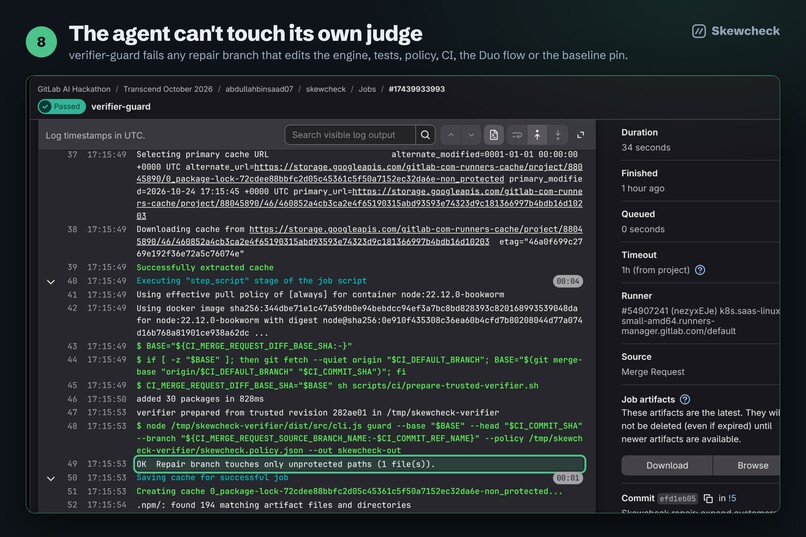Open the log in full screen icon
This screenshot has width=806, height=537.
point(580,135)
